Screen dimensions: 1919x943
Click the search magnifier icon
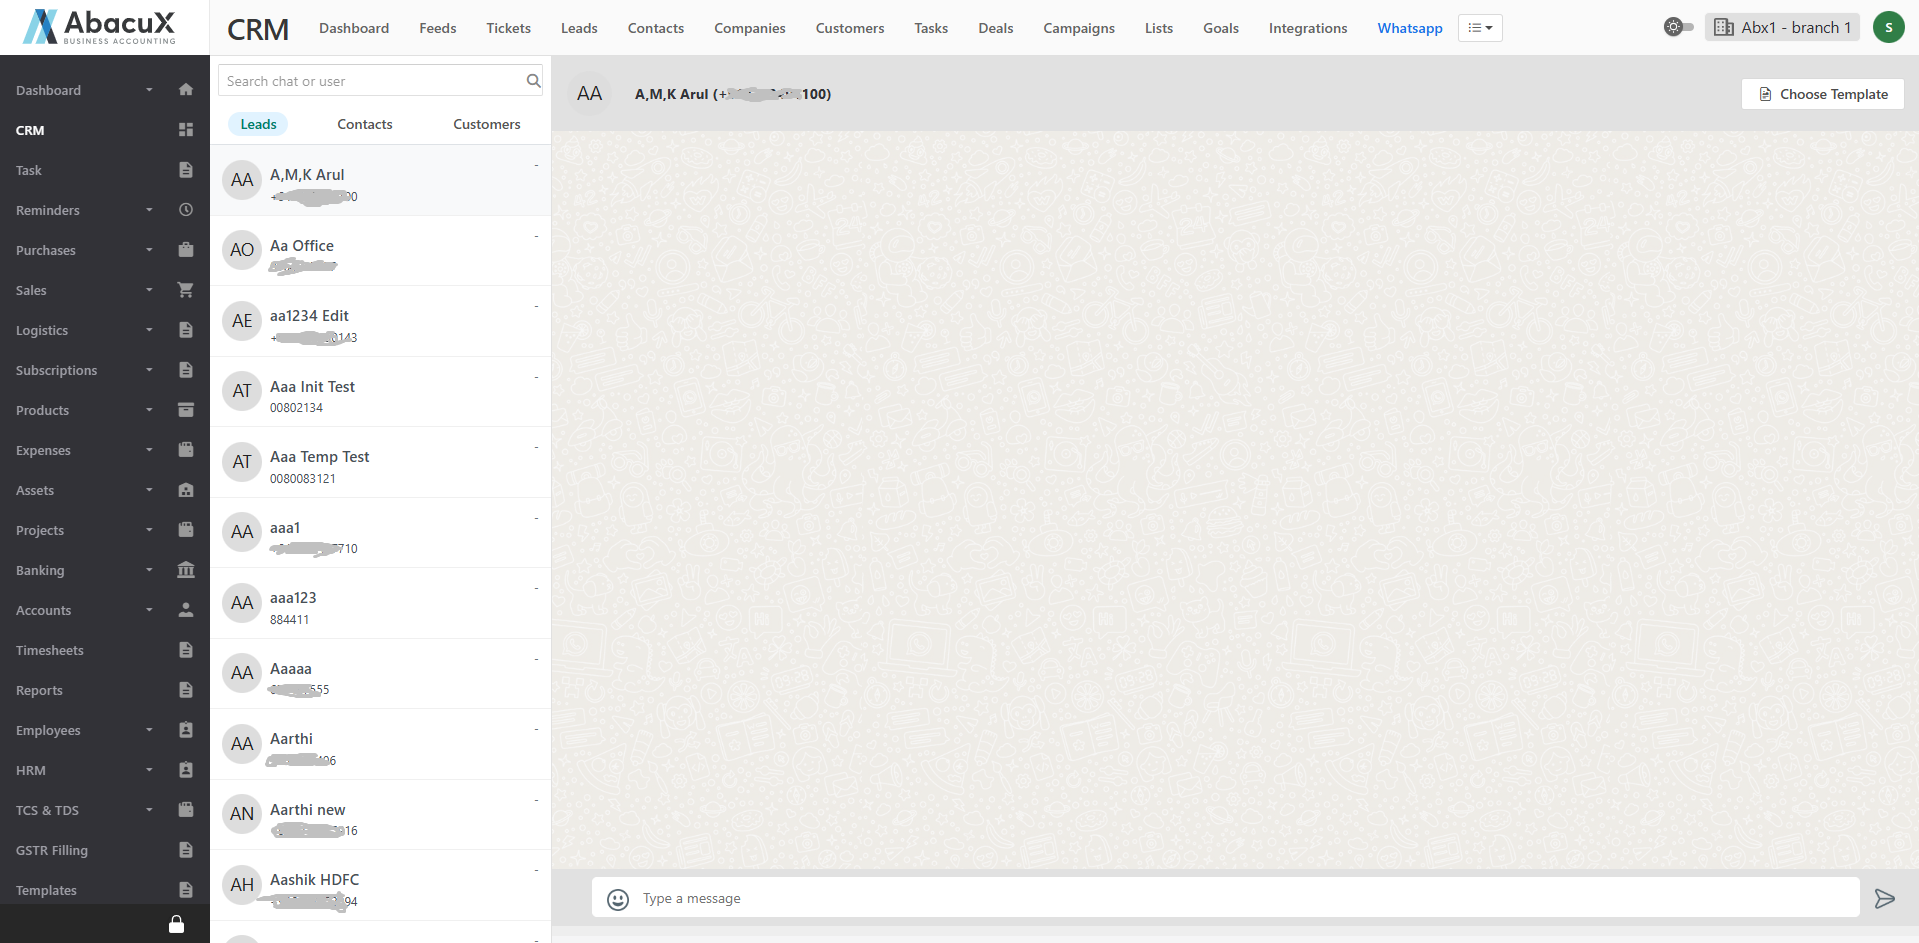click(x=533, y=81)
